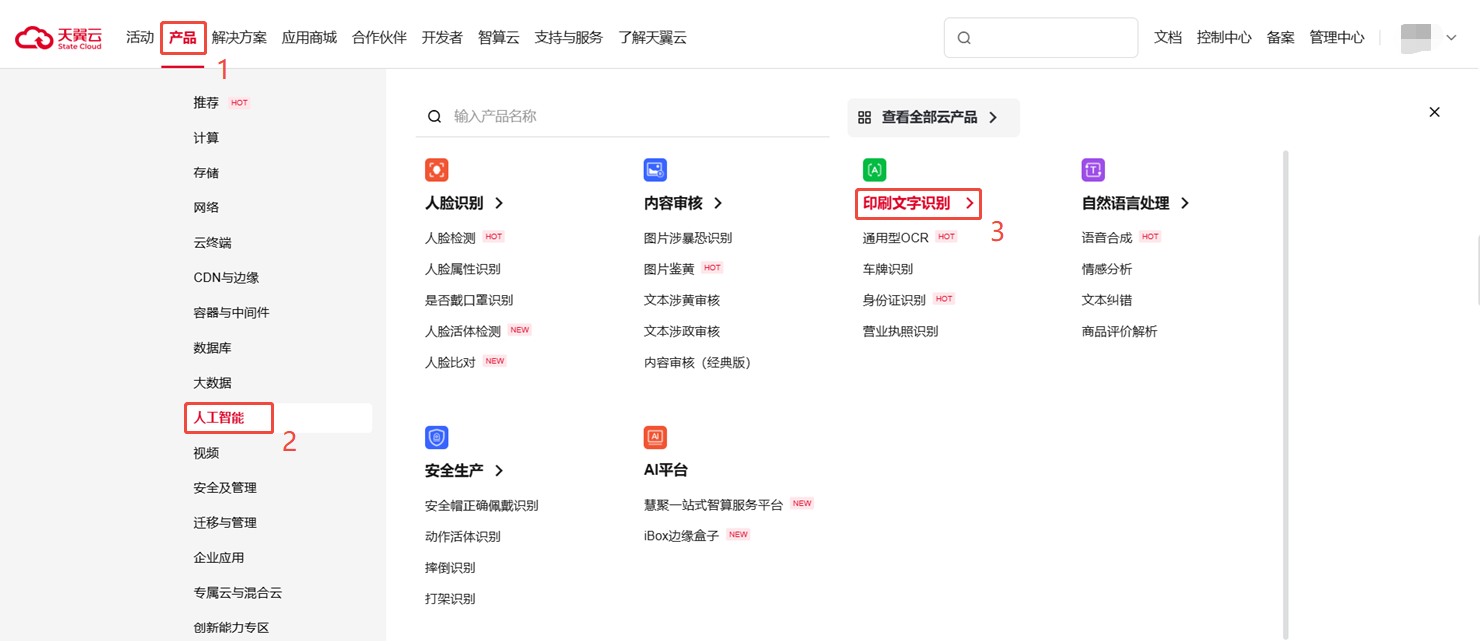
Task: Select 迁移与管理 in the sidebar
Action: tap(225, 523)
